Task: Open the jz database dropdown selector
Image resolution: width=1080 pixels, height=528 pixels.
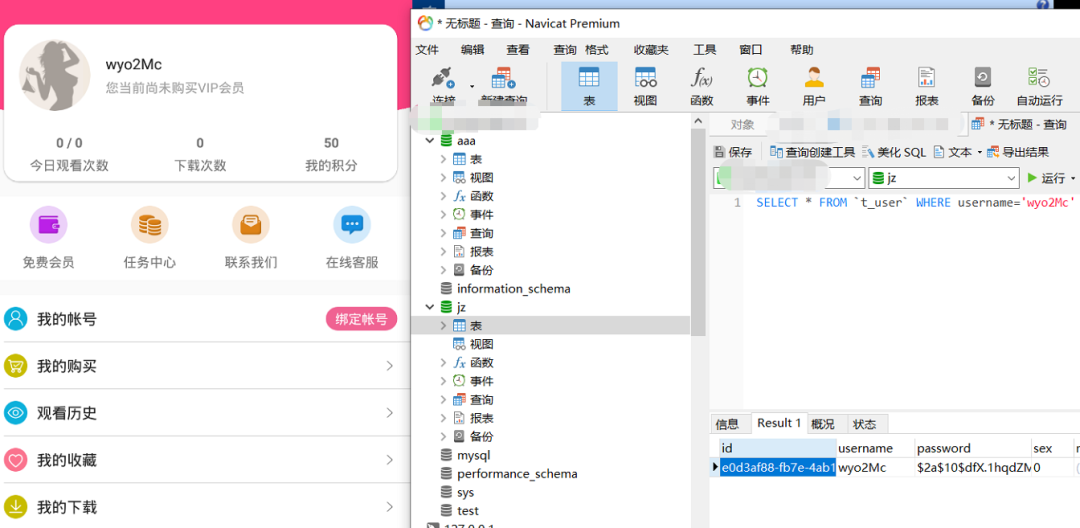Action: click(x=1011, y=178)
